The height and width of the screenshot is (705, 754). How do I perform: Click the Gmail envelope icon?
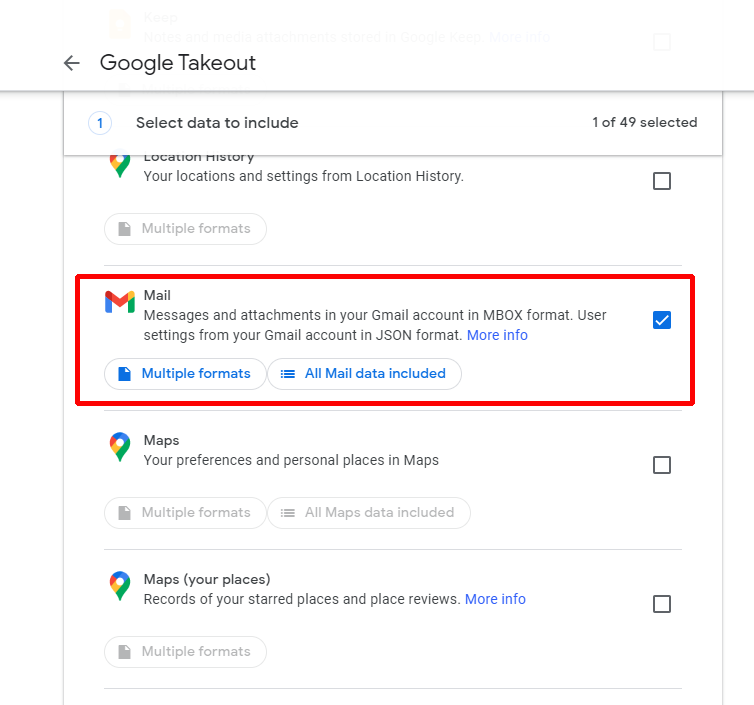[x=119, y=302]
